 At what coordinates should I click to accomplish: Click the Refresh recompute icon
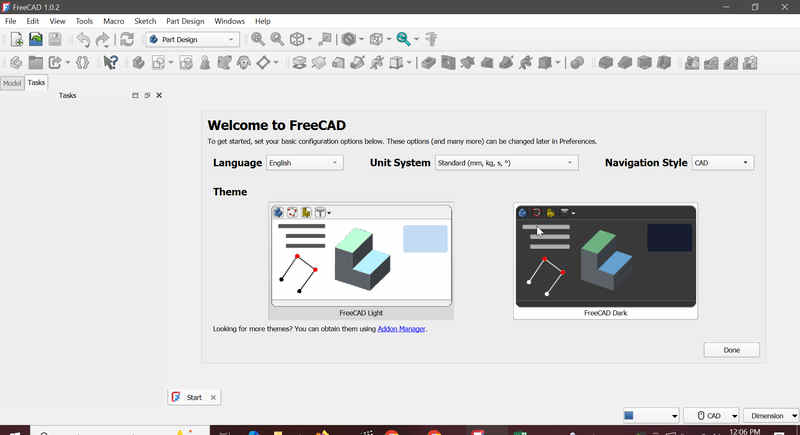[127, 39]
